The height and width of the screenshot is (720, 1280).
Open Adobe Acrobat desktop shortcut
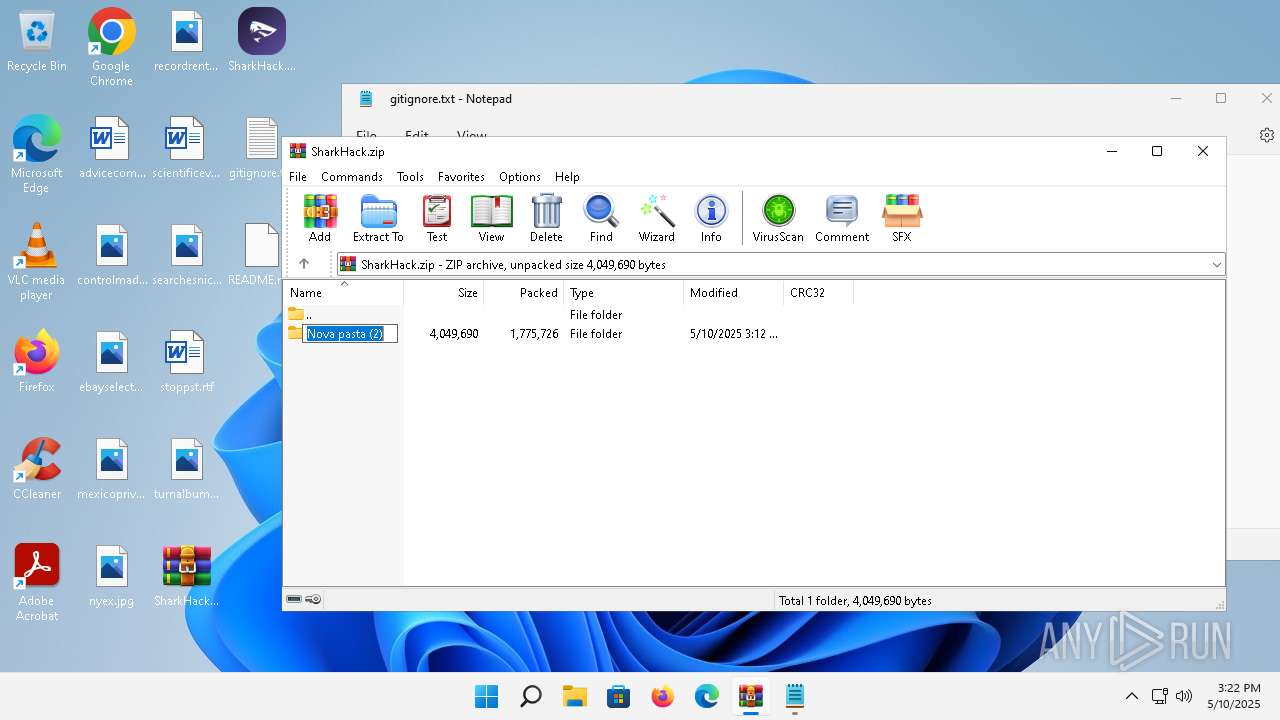tap(37, 582)
